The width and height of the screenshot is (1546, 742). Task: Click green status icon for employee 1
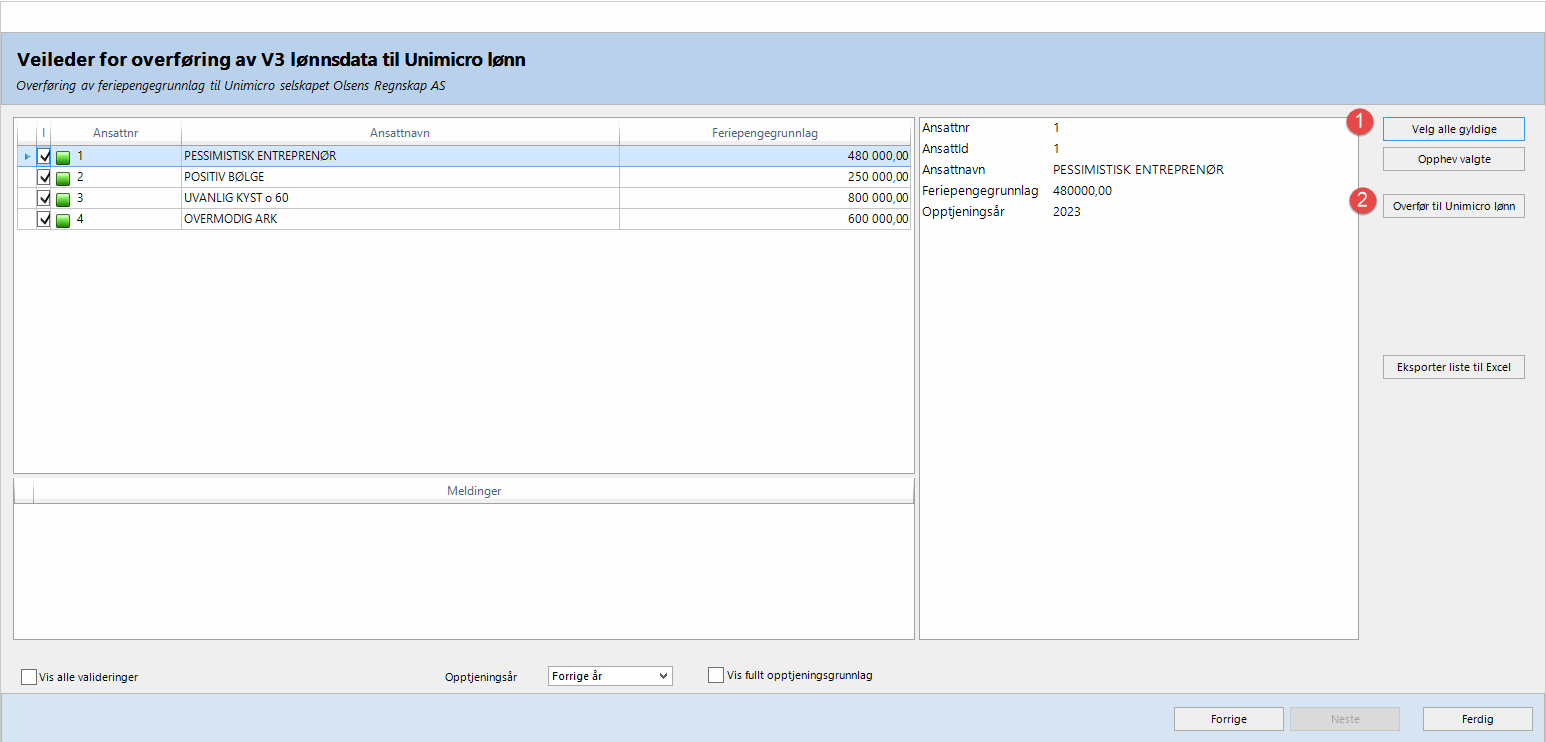[63, 157]
